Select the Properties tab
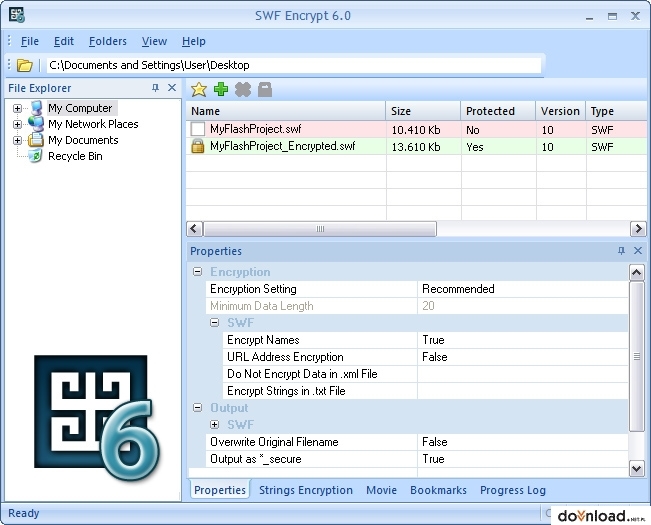This screenshot has width=651, height=525. 220,490
